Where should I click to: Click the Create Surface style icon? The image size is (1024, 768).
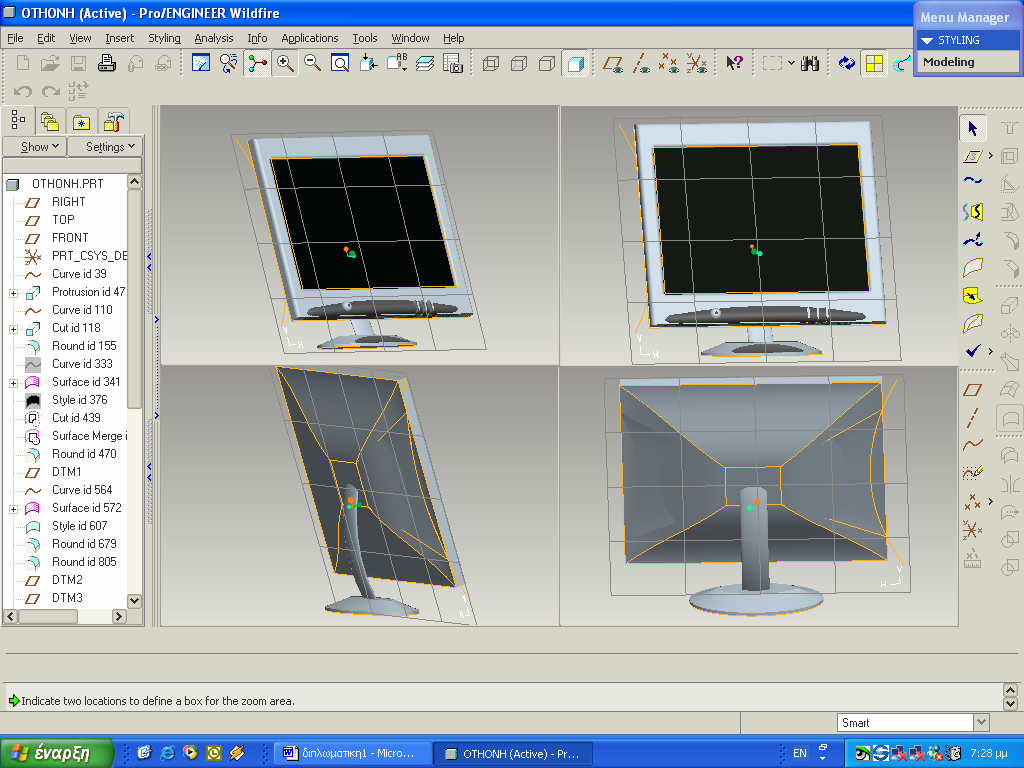(x=972, y=267)
